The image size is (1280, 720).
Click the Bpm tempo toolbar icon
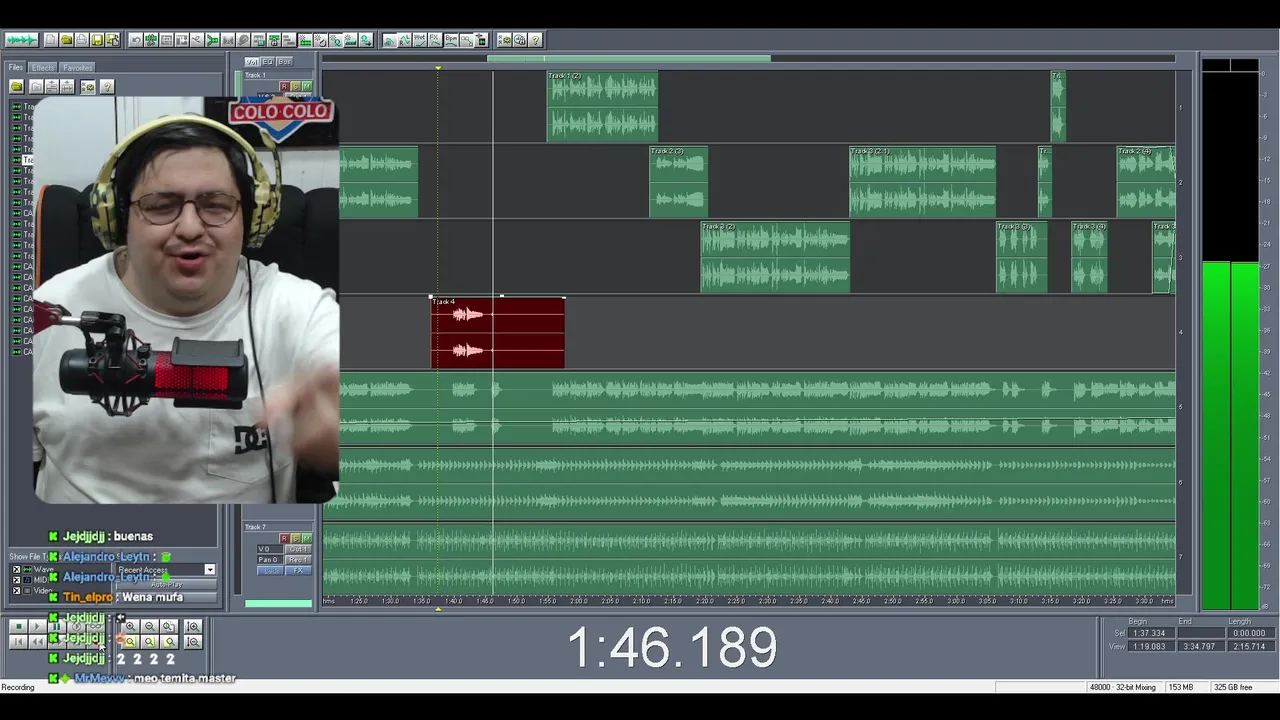pyautogui.click(x=451, y=40)
